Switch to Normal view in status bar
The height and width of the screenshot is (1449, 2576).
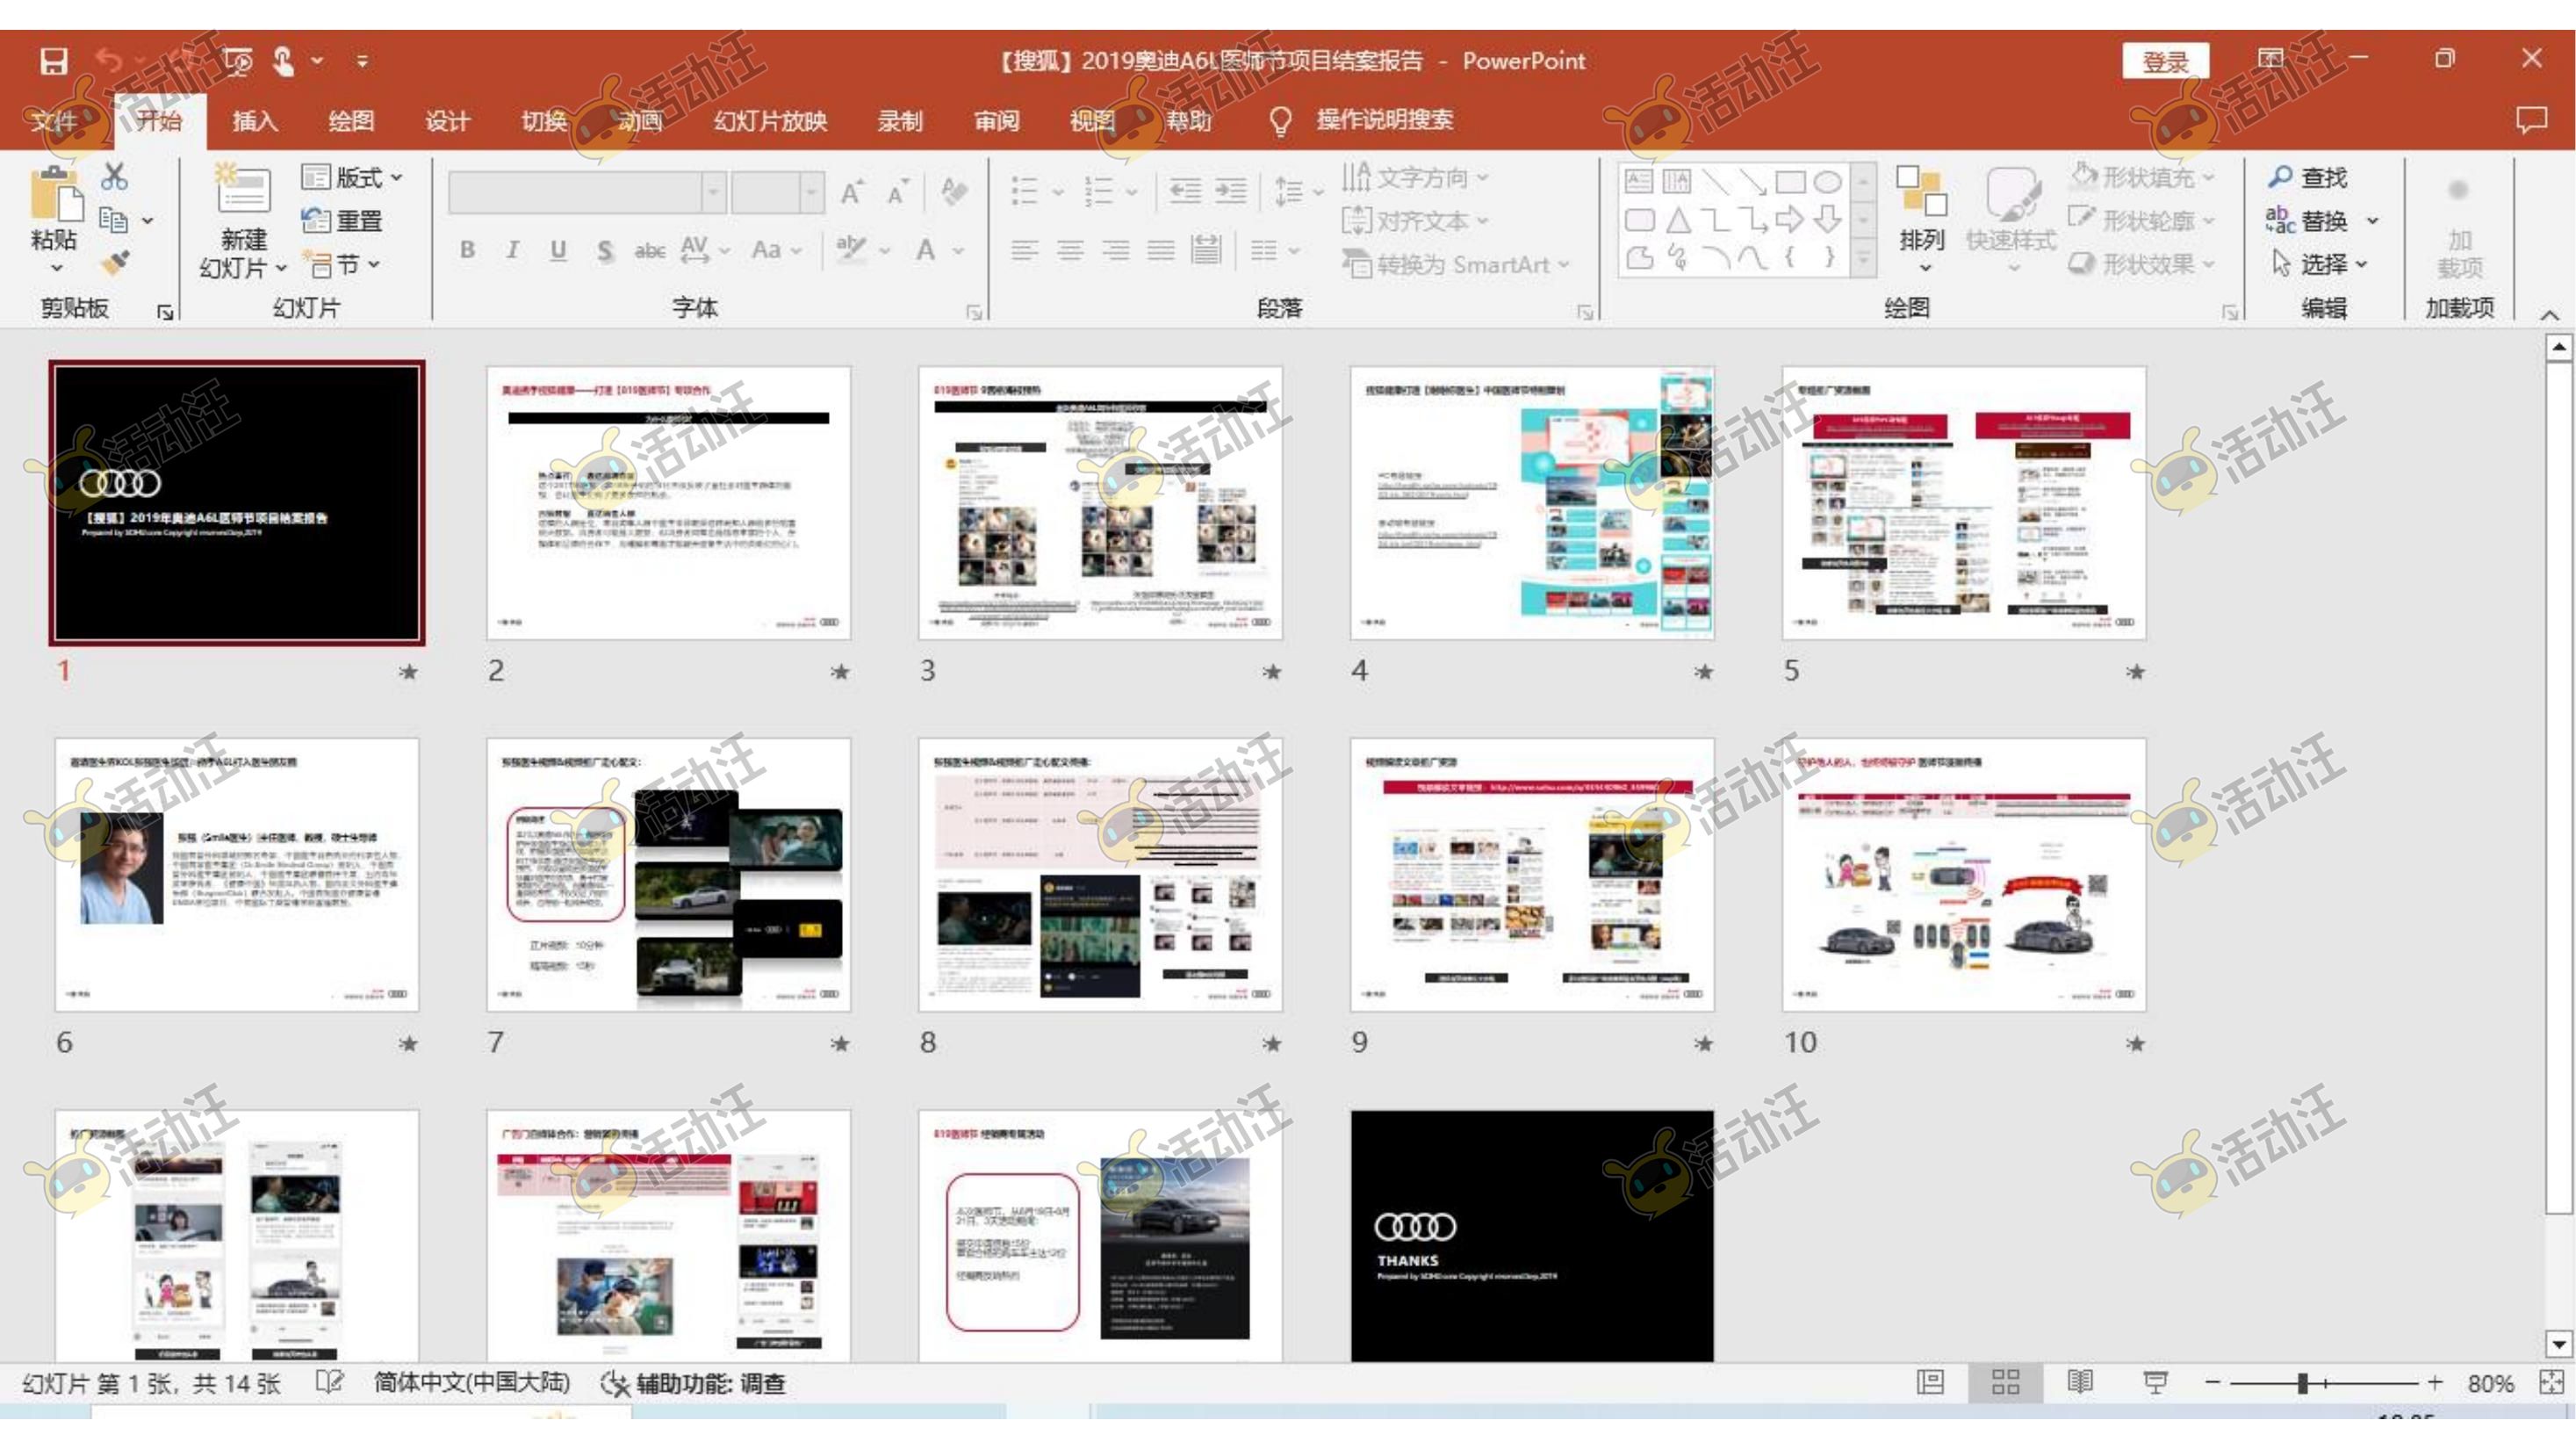point(1930,1382)
